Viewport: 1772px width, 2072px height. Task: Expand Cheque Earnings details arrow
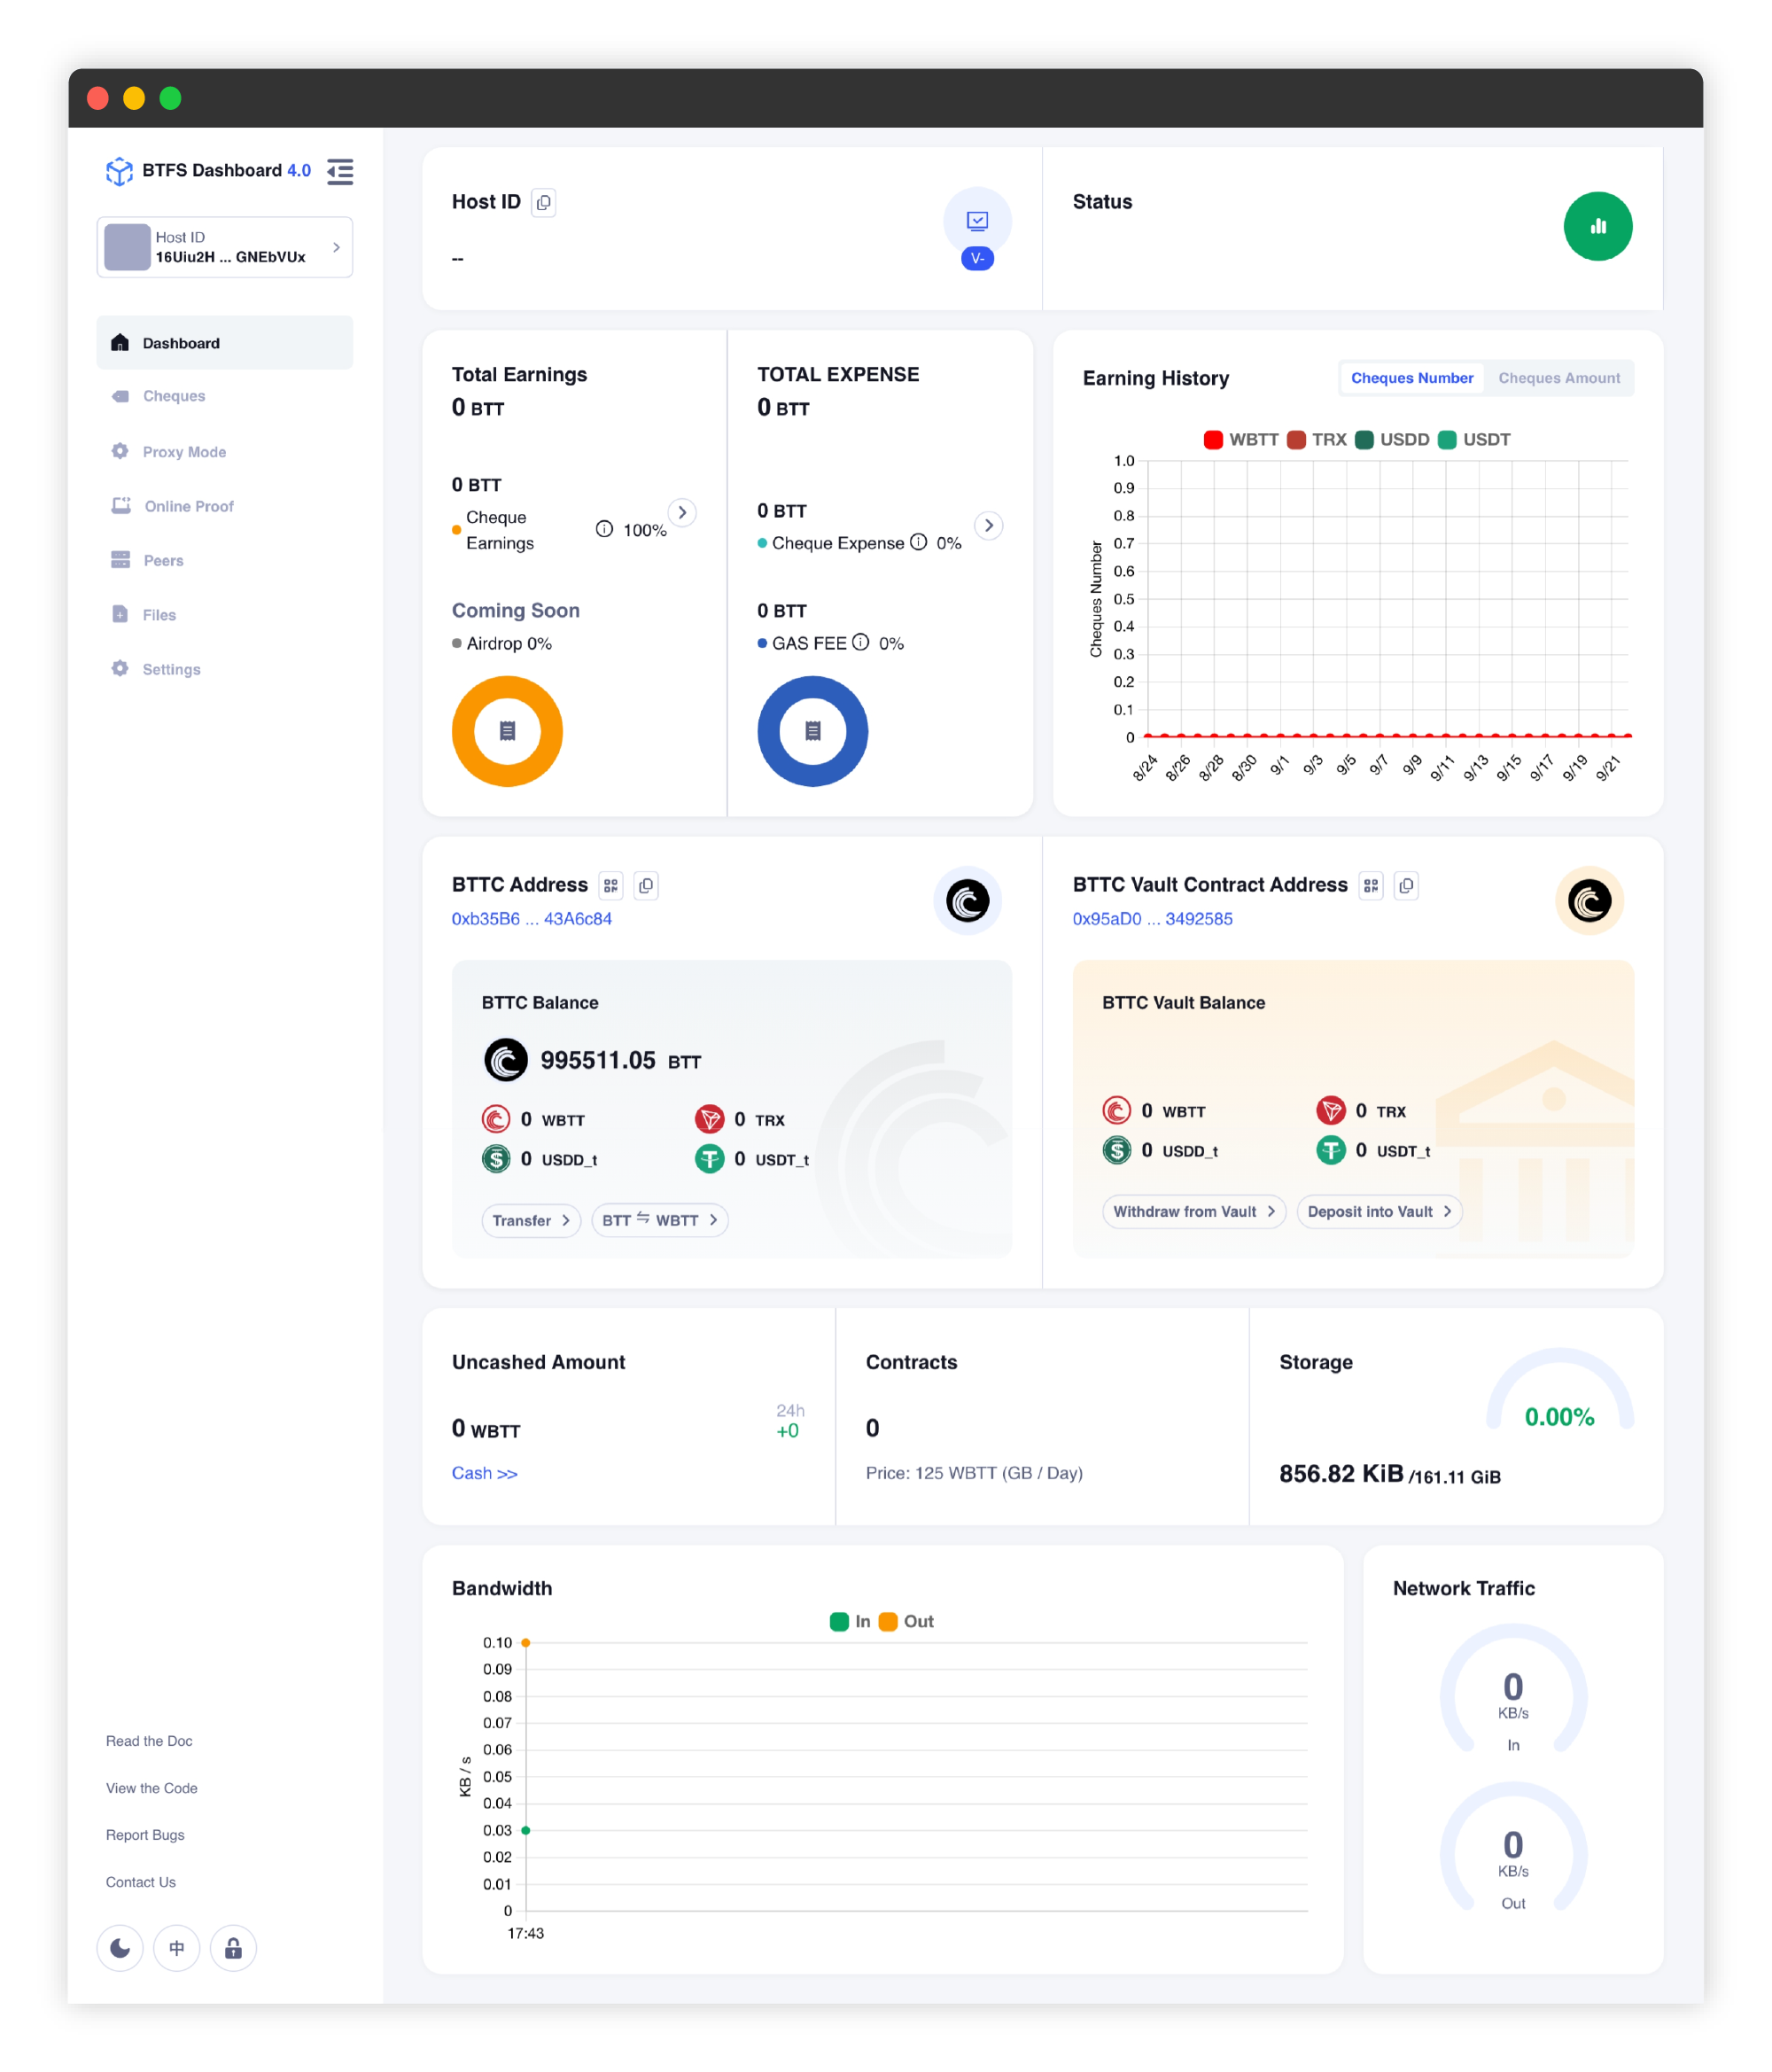[x=682, y=512]
